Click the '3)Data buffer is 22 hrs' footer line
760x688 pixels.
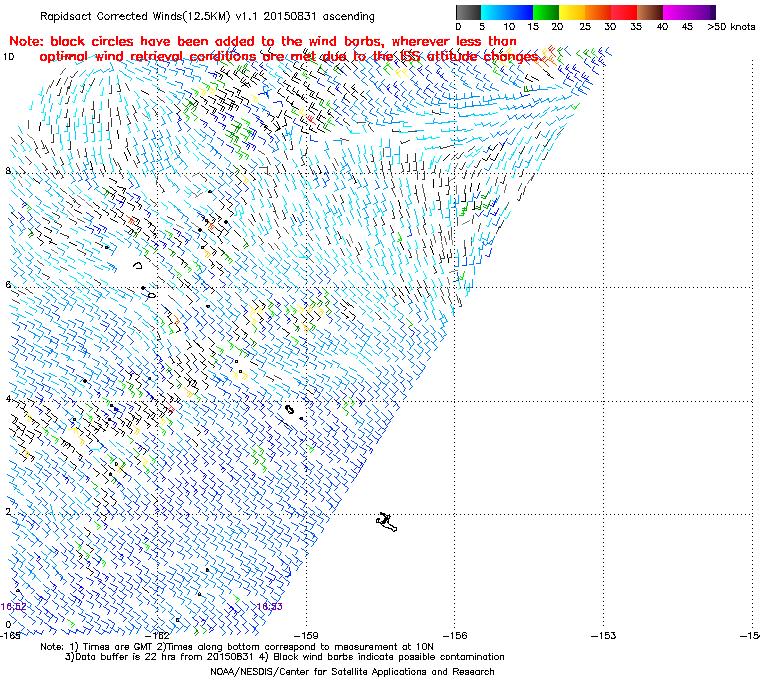[285, 657]
